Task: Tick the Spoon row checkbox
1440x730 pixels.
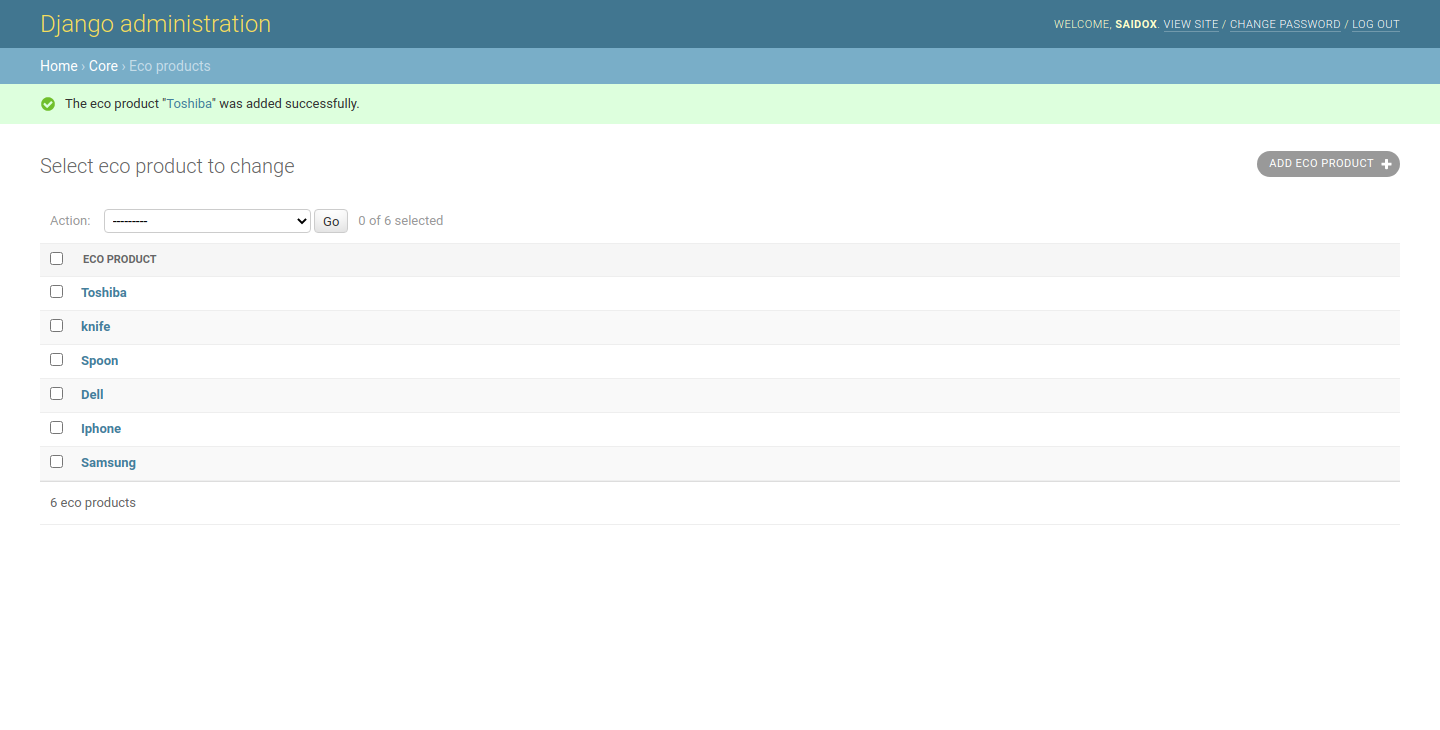Action: point(57,360)
